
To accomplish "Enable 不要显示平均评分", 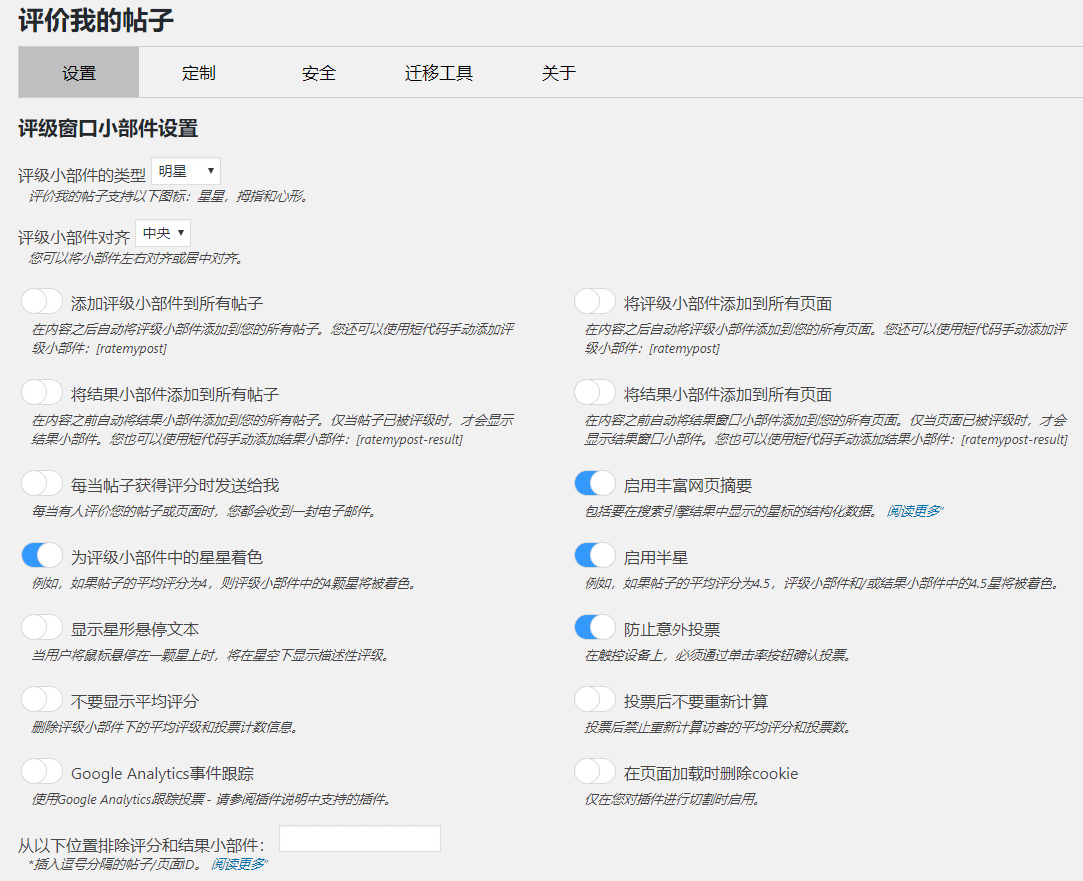I will click(x=40, y=698).
